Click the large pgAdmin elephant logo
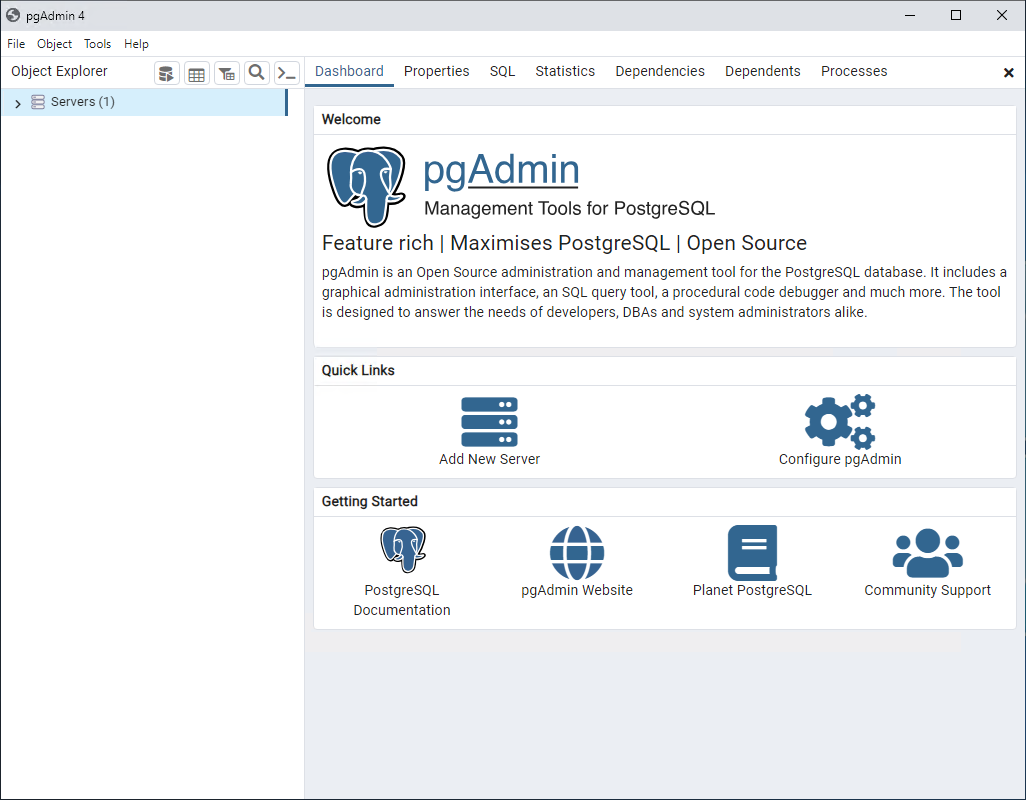The image size is (1026, 800). coord(366,186)
